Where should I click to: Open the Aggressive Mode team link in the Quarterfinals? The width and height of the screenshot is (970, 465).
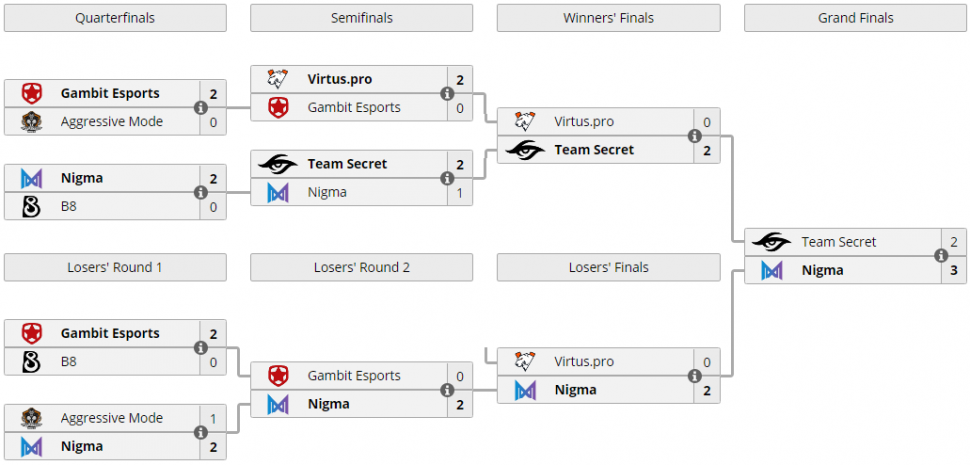tap(111, 122)
